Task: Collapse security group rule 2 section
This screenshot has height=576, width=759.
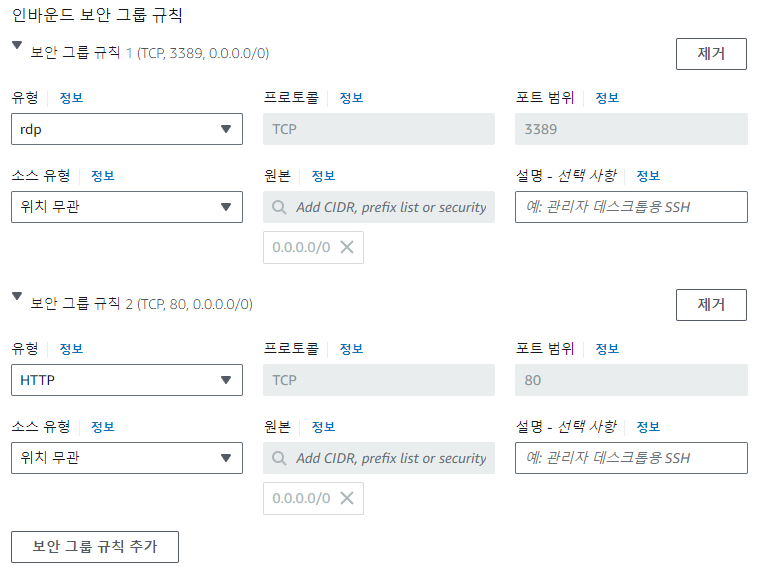Action: [17, 296]
